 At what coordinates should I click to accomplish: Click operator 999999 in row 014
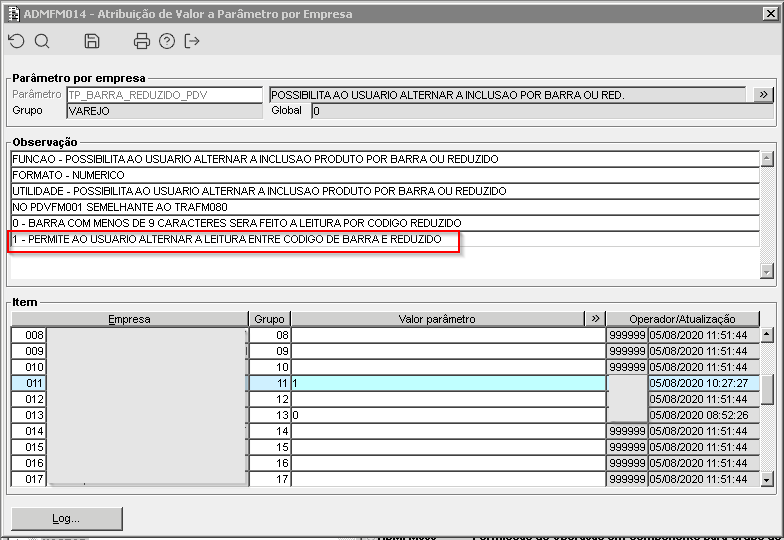(627, 431)
